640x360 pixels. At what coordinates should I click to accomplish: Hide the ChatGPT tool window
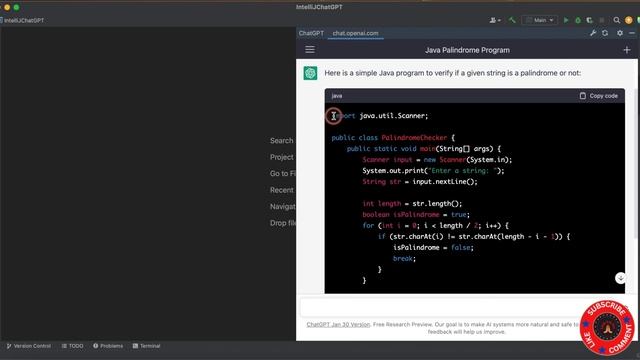[x=632, y=33]
